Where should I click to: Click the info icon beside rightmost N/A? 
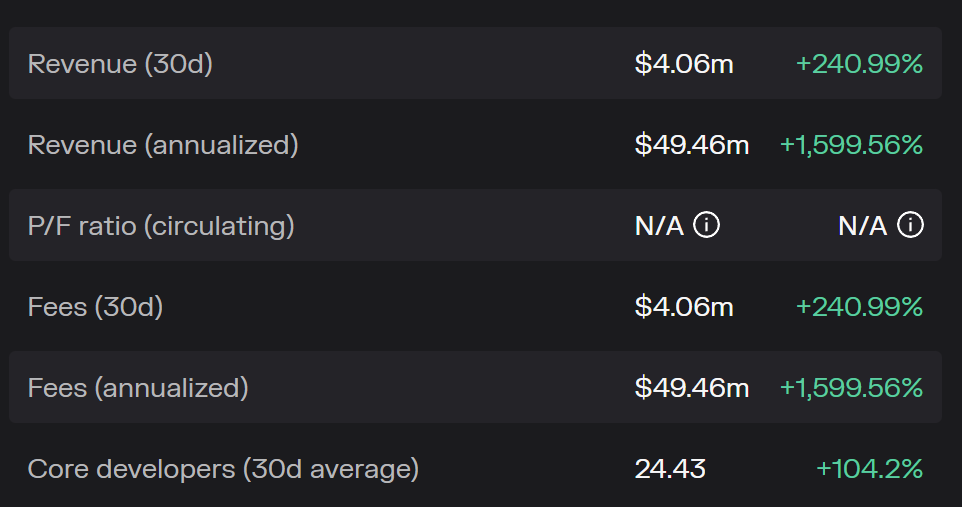[910, 226]
